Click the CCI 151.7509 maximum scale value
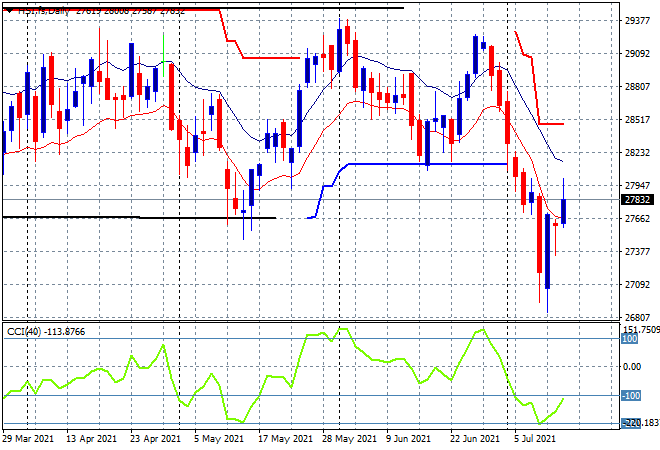 pos(641,329)
